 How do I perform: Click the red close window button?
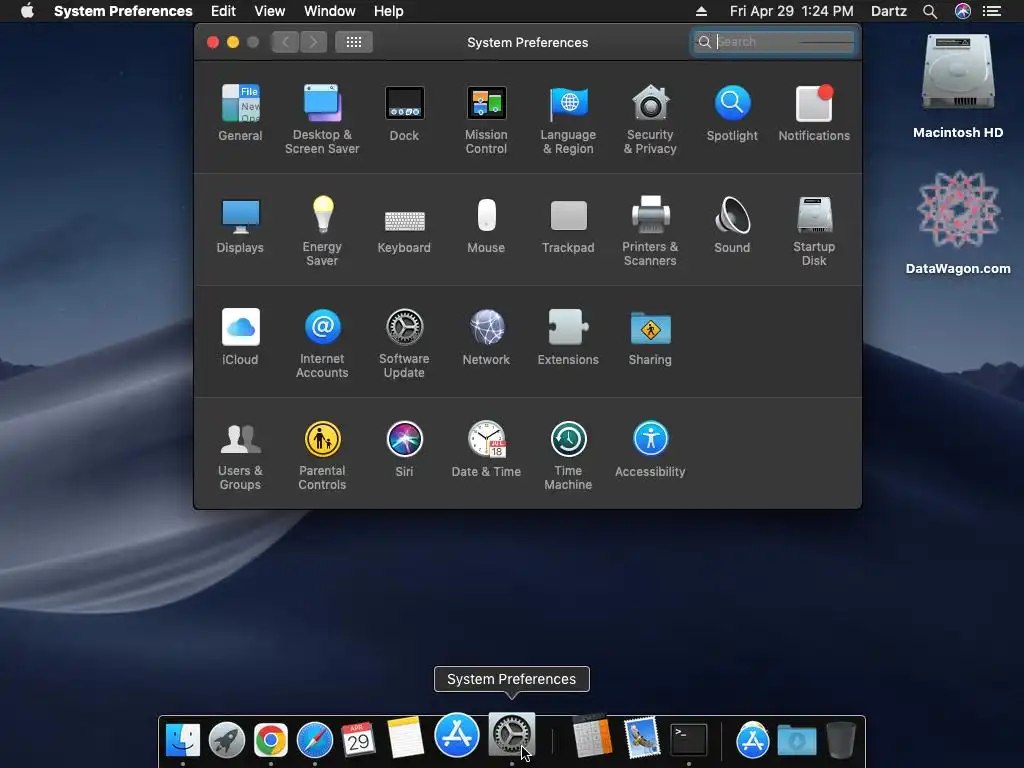pos(213,42)
